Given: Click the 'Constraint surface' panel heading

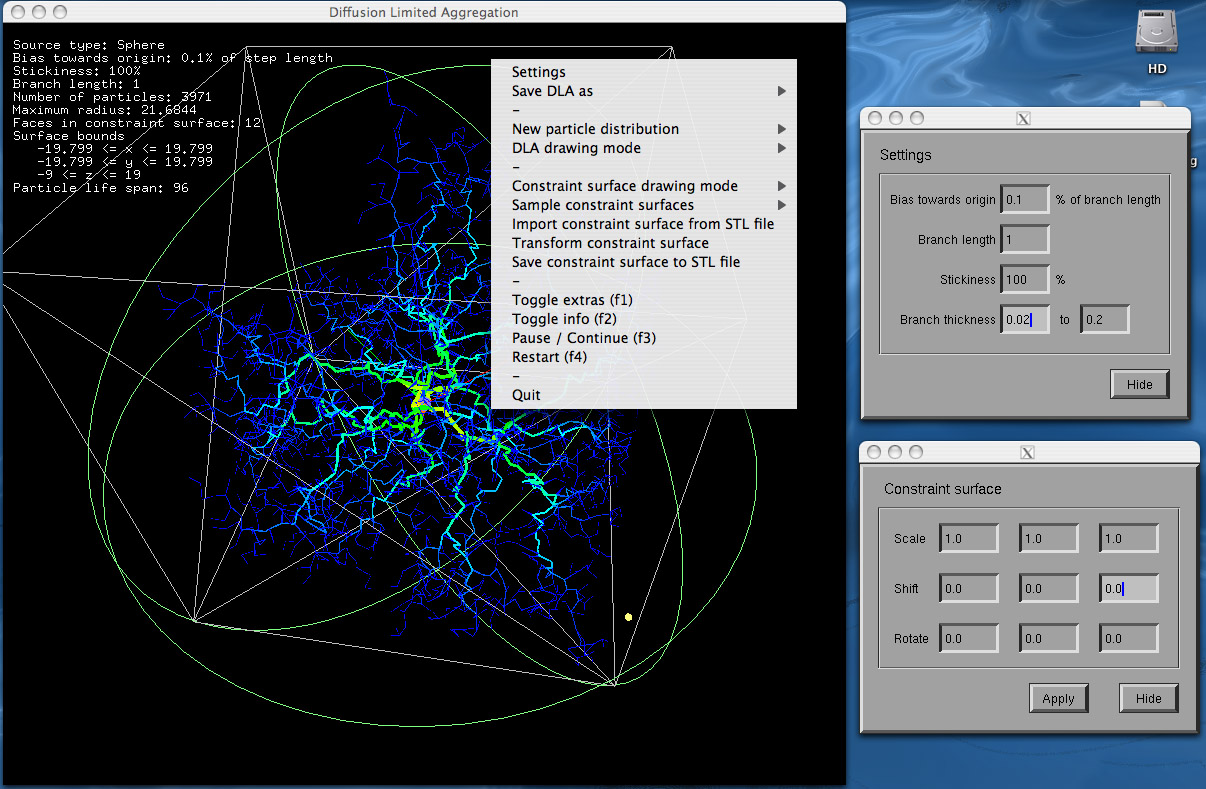Looking at the screenshot, I should (x=943, y=489).
